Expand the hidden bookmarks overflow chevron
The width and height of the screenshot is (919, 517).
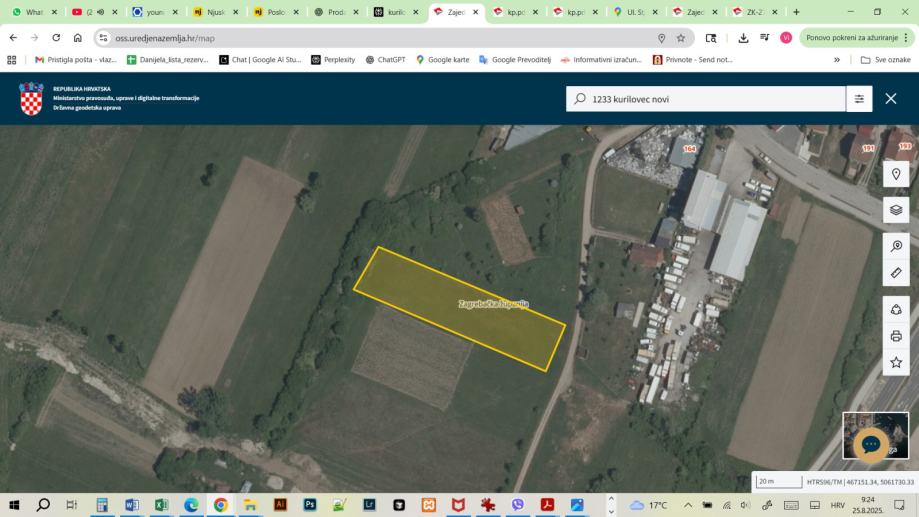pyautogui.click(x=837, y=60)
